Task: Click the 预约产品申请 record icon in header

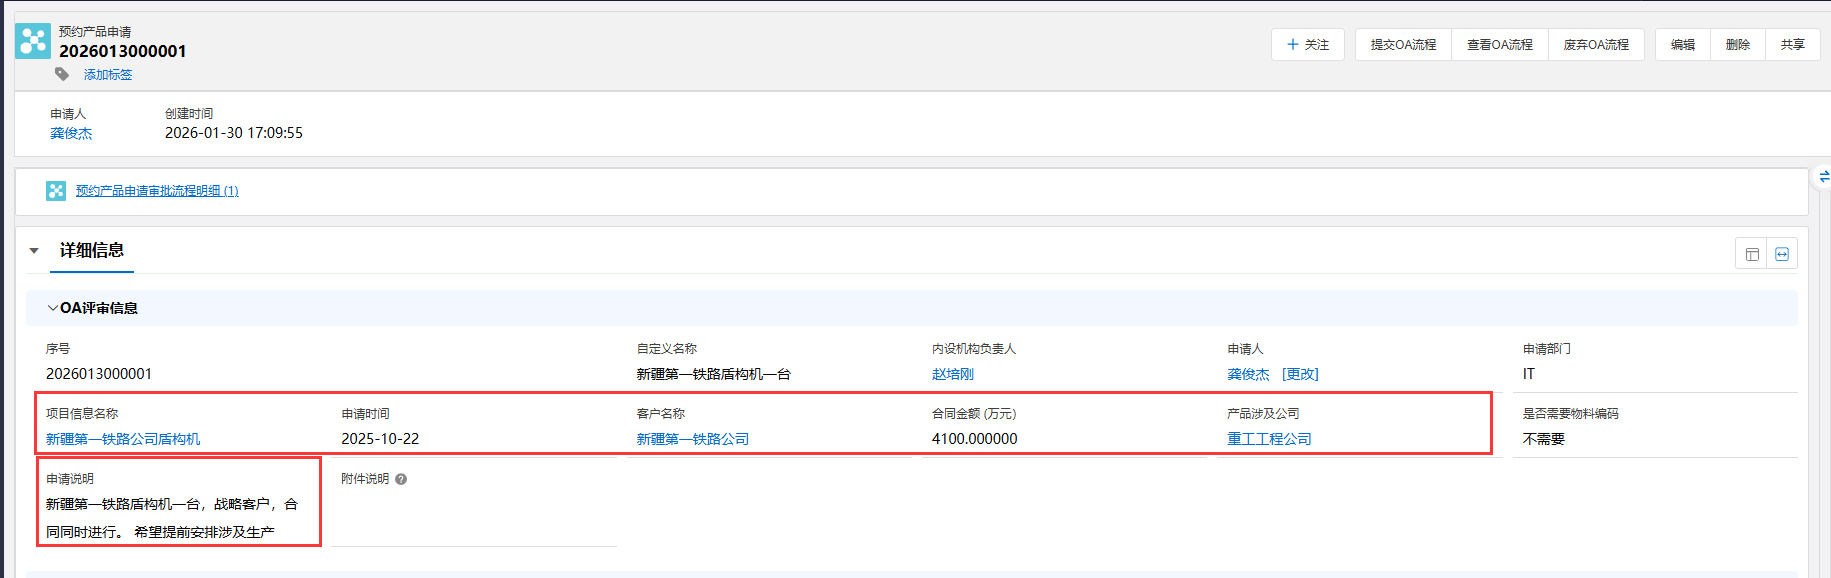Action: tap(33, 41)
